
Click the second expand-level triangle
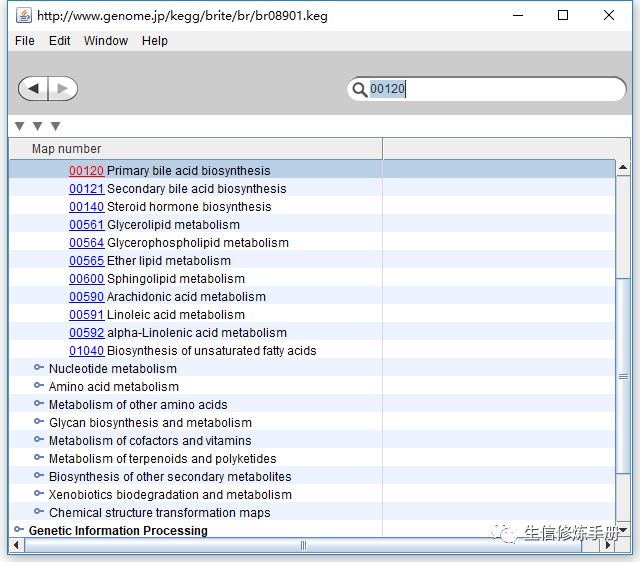pos(38,126)
